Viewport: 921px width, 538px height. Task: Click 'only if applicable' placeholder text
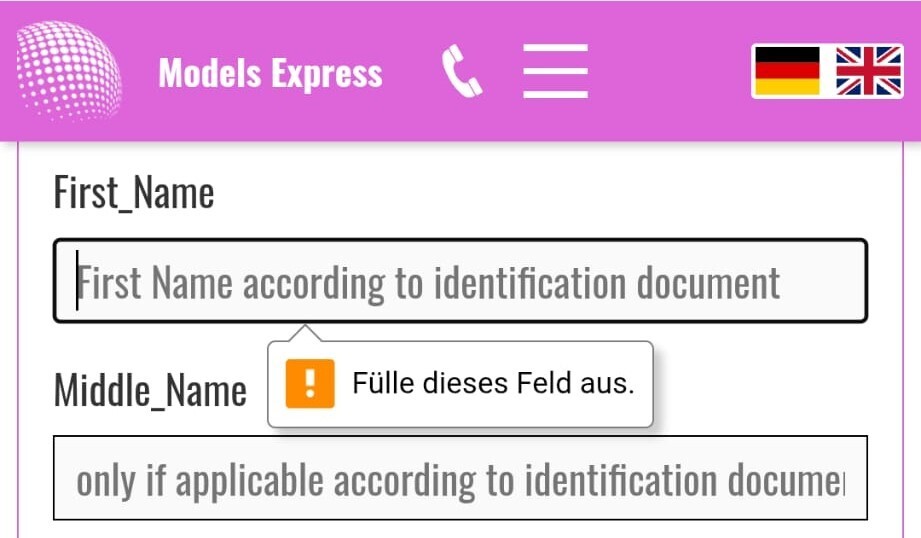click(200, 481)
